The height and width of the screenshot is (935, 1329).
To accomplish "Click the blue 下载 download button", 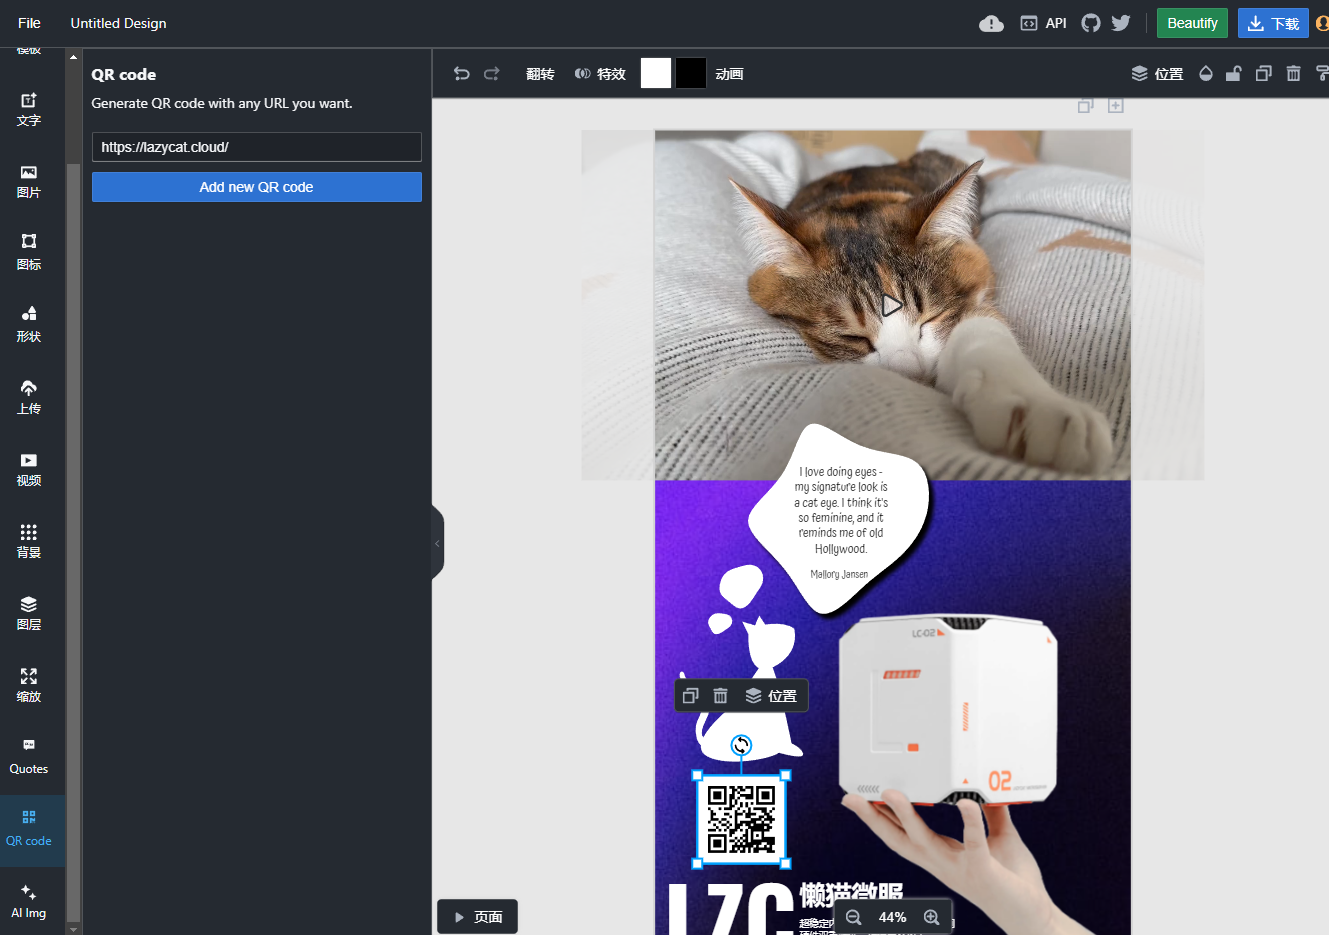I will (1273, 23).
